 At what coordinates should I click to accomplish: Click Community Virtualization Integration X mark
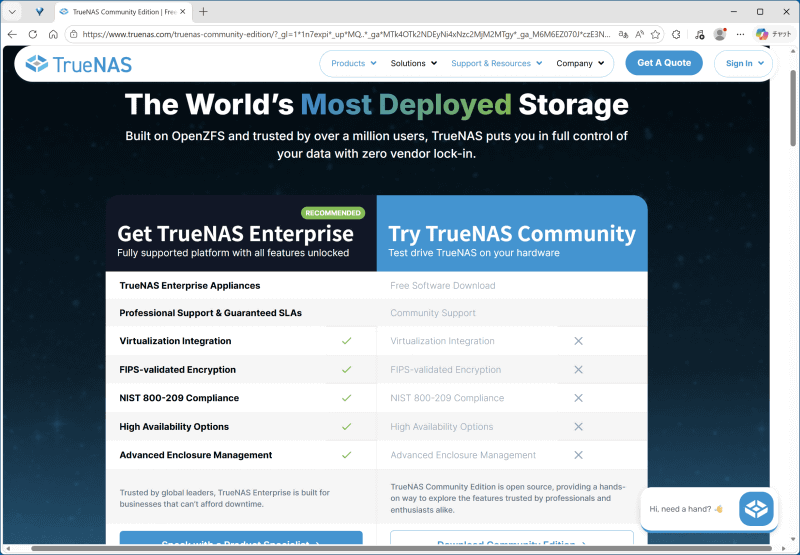pos(578,341)
